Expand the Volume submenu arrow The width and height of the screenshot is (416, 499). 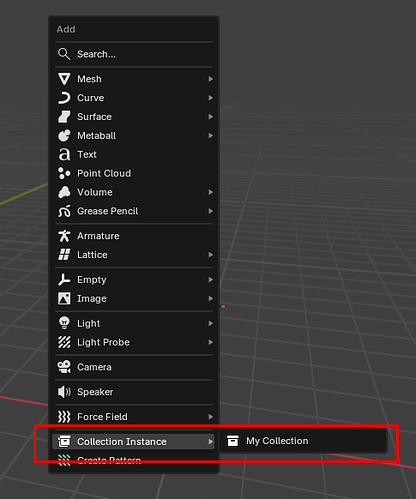[210, 192]
